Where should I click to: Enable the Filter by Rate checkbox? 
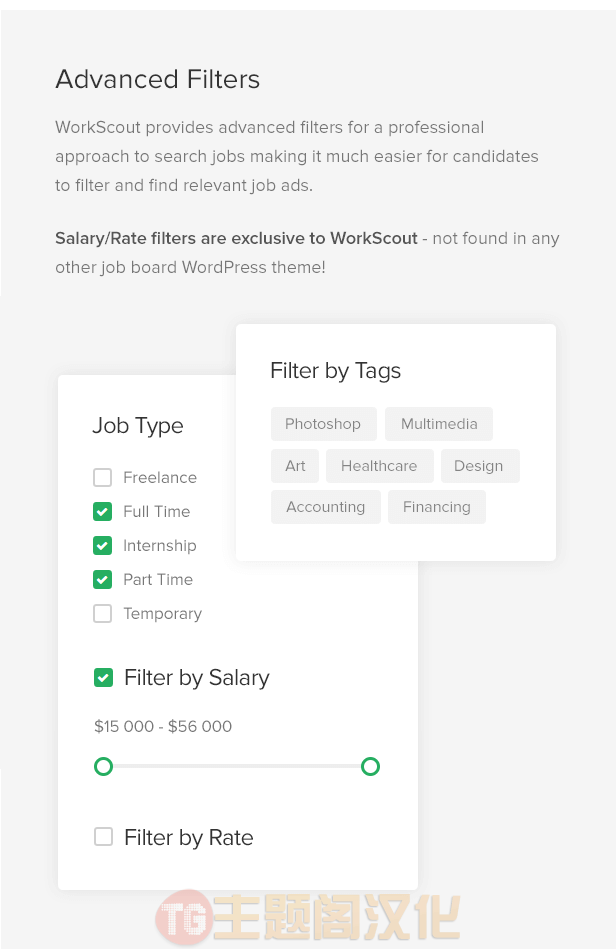103,837
